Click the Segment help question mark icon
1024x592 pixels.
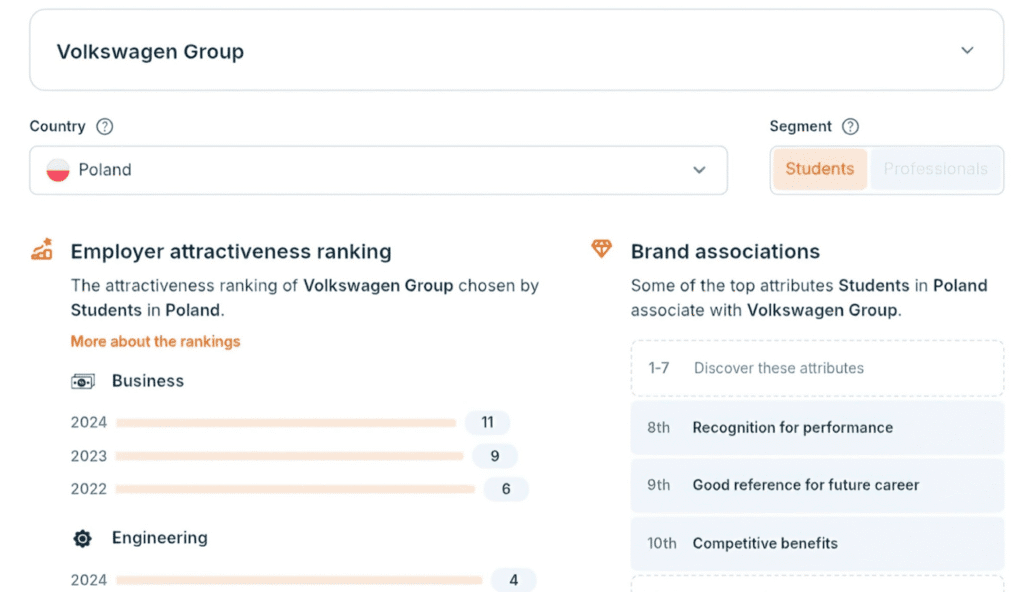point(850,127)
